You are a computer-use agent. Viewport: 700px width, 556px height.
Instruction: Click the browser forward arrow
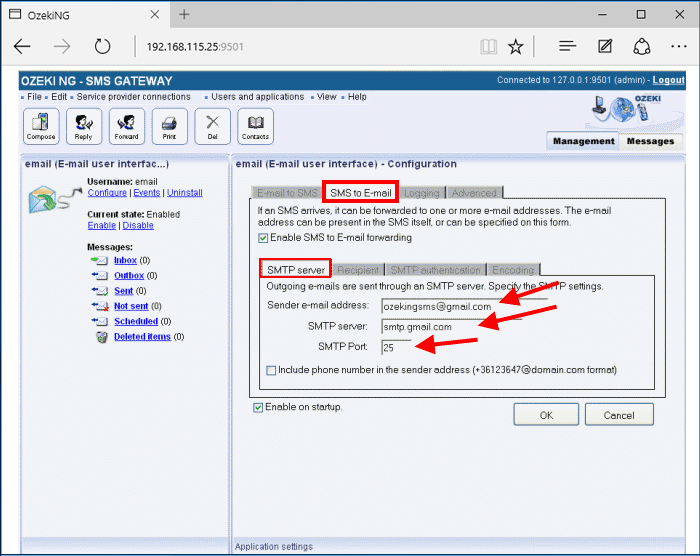click(x=62, y=46)
